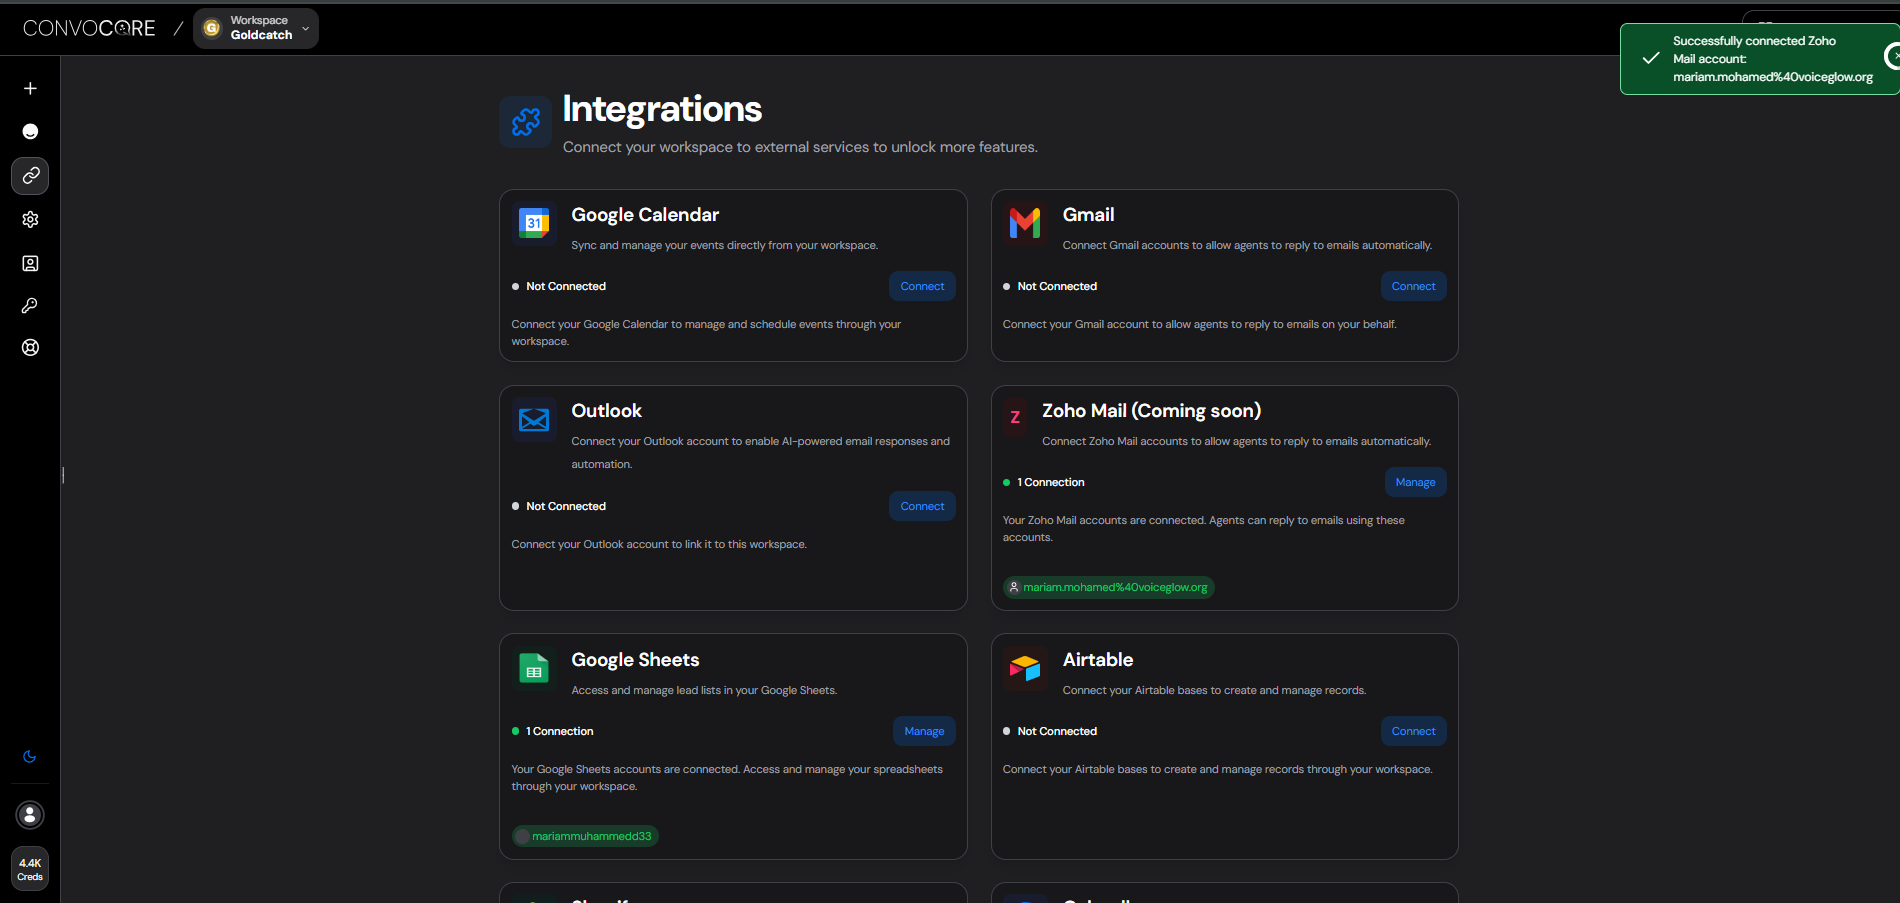
Task: Click the Google Calendar icon
Action: tap(534, 223)
